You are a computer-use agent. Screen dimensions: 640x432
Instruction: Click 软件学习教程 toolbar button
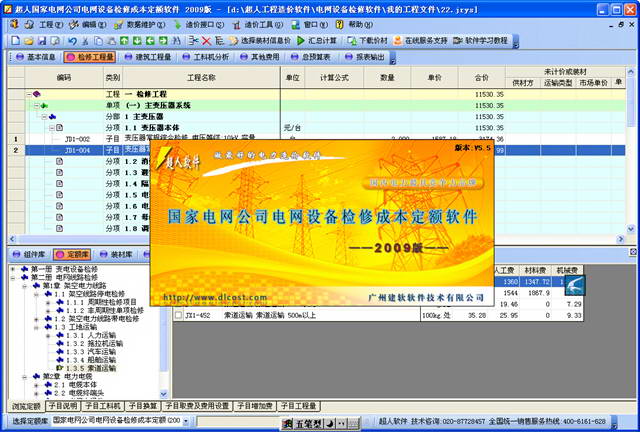tap(481, 40)
